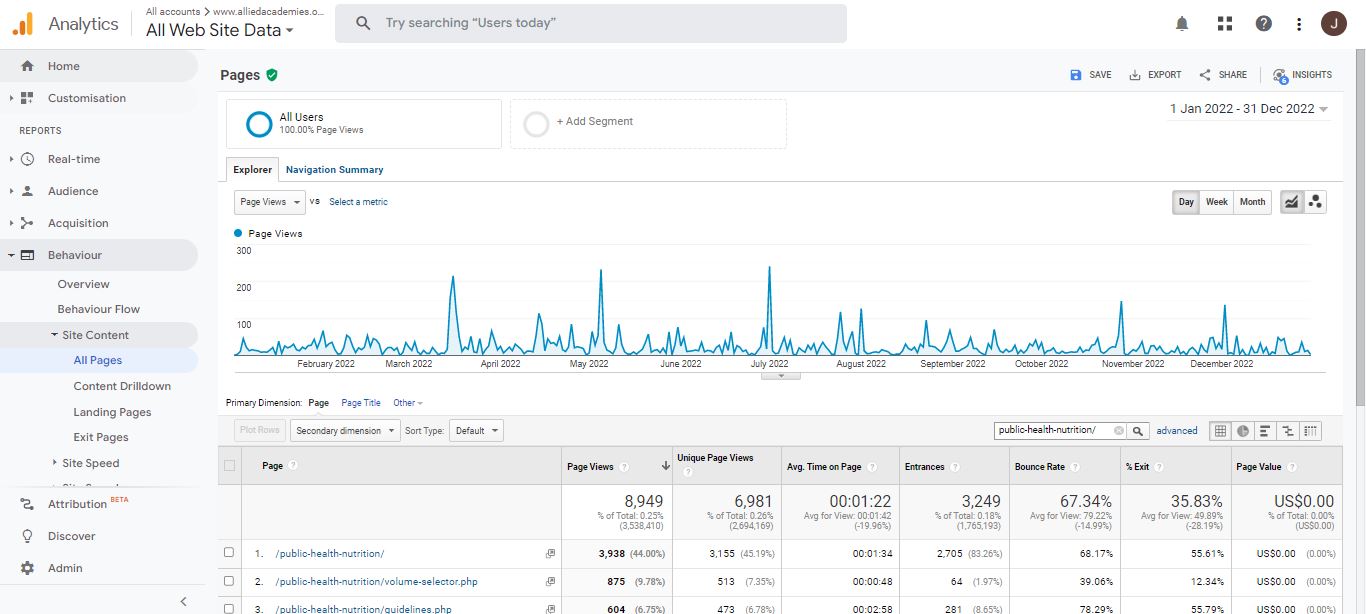Select the pie chart percentage view icon
1366x614 pixels.
click(1243, 431)
